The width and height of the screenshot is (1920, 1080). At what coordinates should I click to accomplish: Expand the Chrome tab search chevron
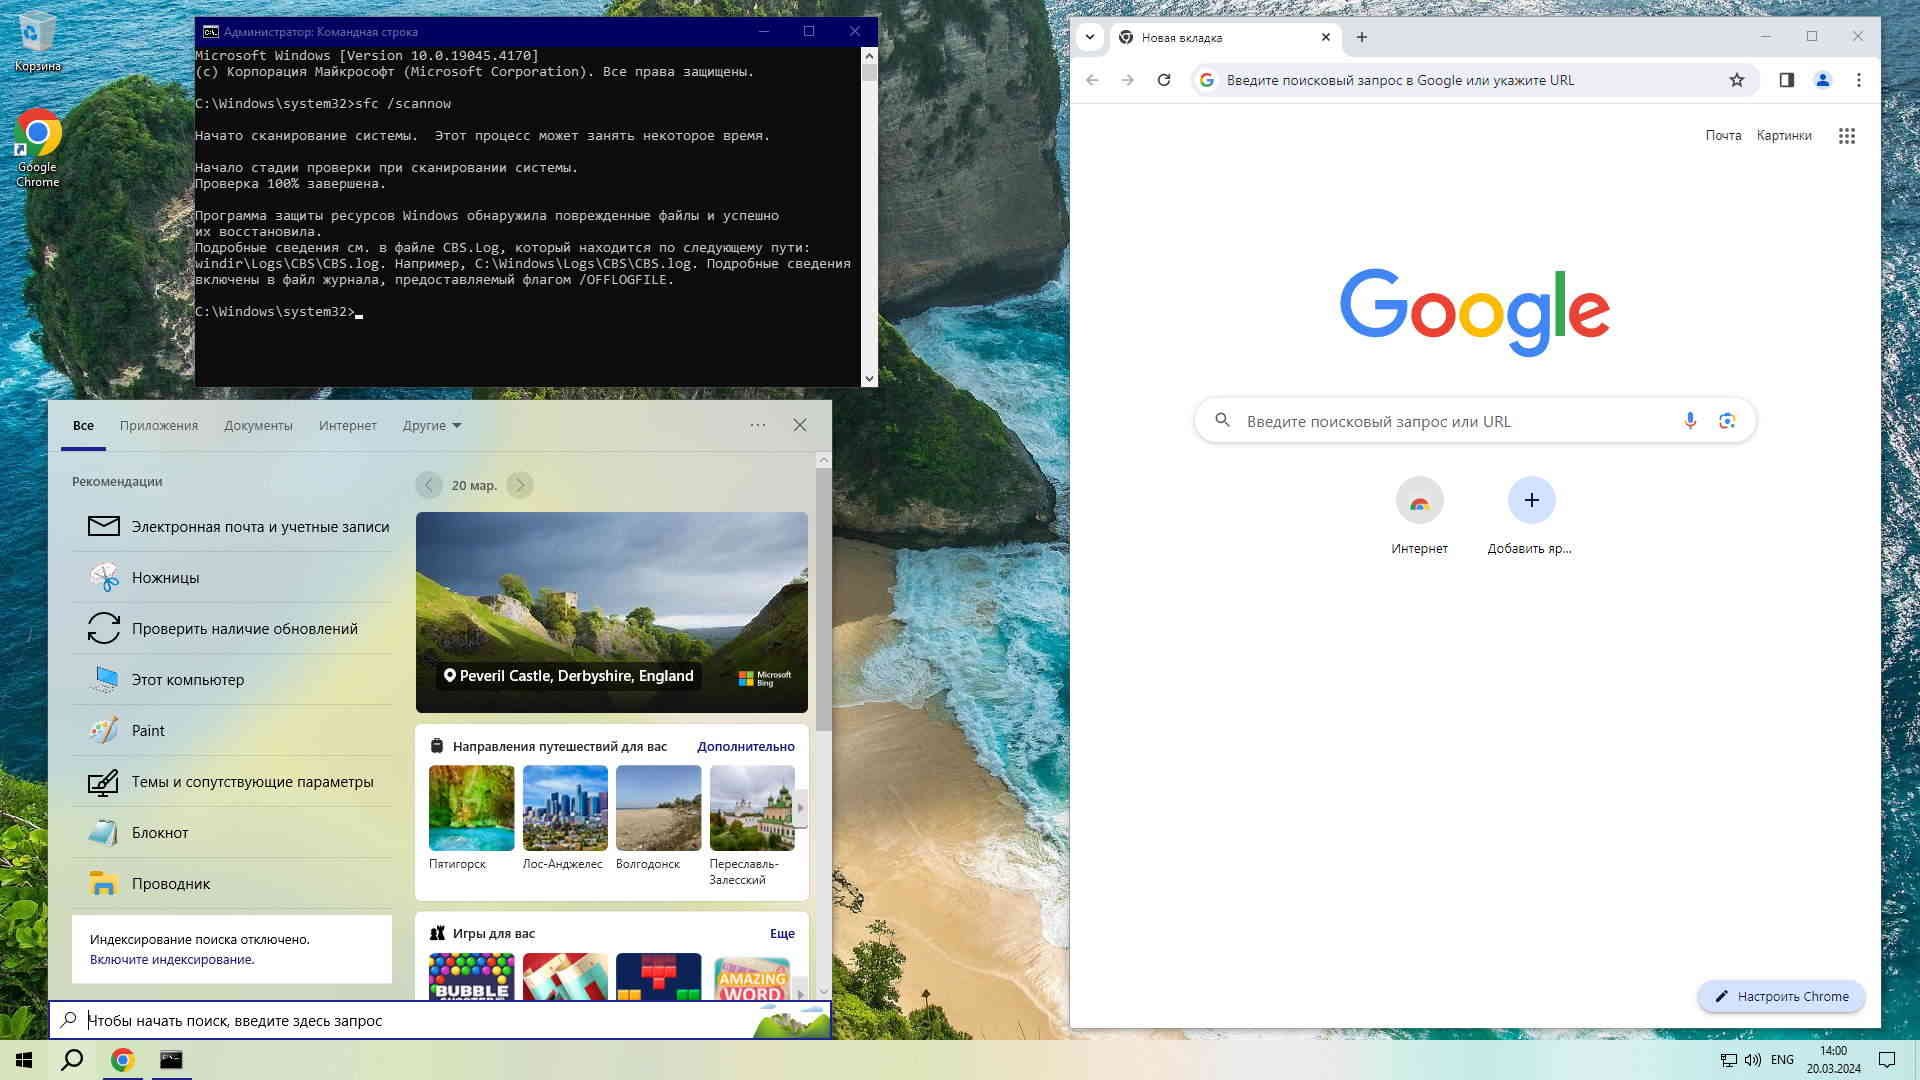1090,37
